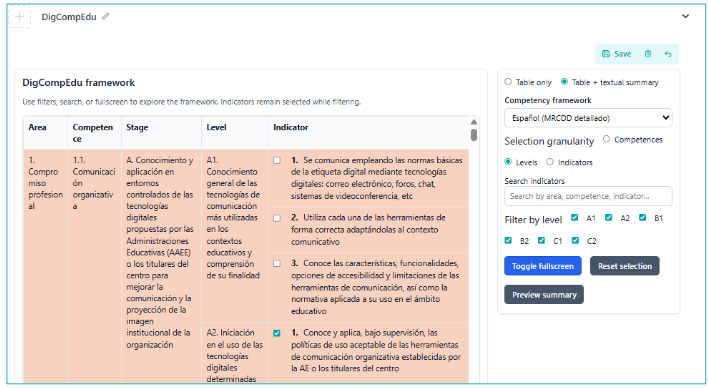The width and height of the screenshot is (708, 388).
Task: Check indicator 1 'Se comunica empleando las normas'
Action: (277, 160)
